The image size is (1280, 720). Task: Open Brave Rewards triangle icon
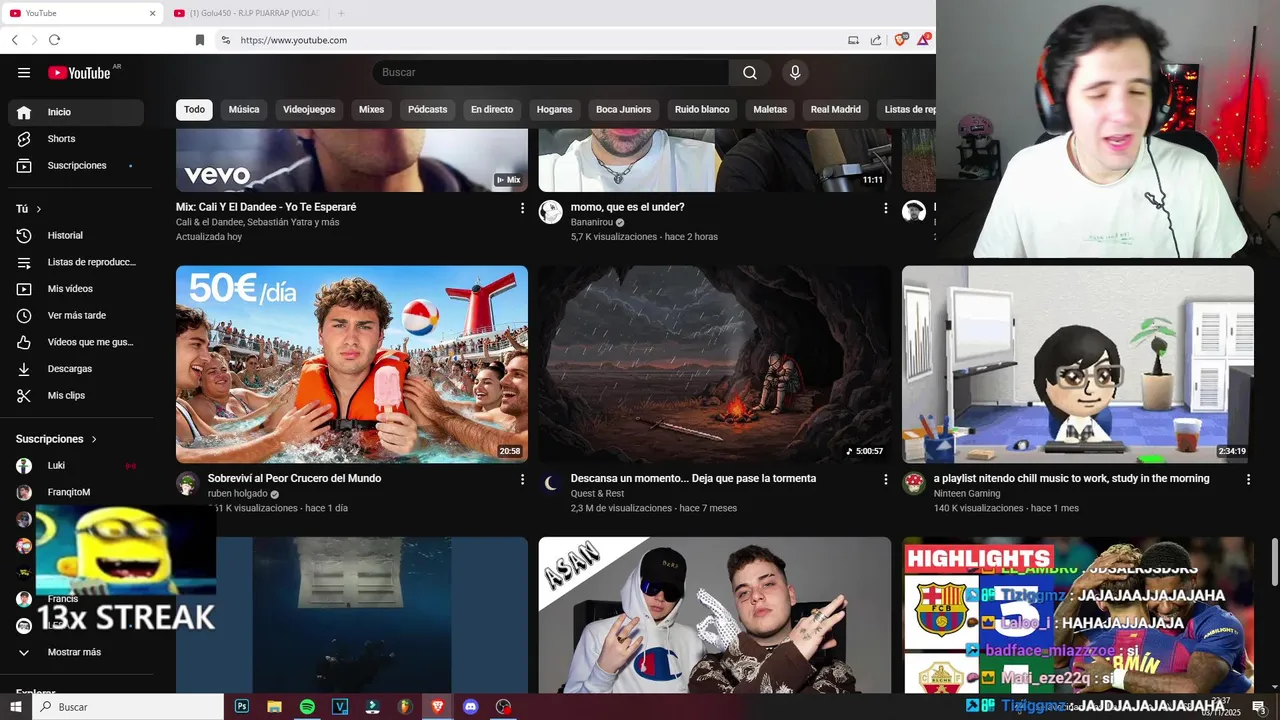[x=923, y=40]
